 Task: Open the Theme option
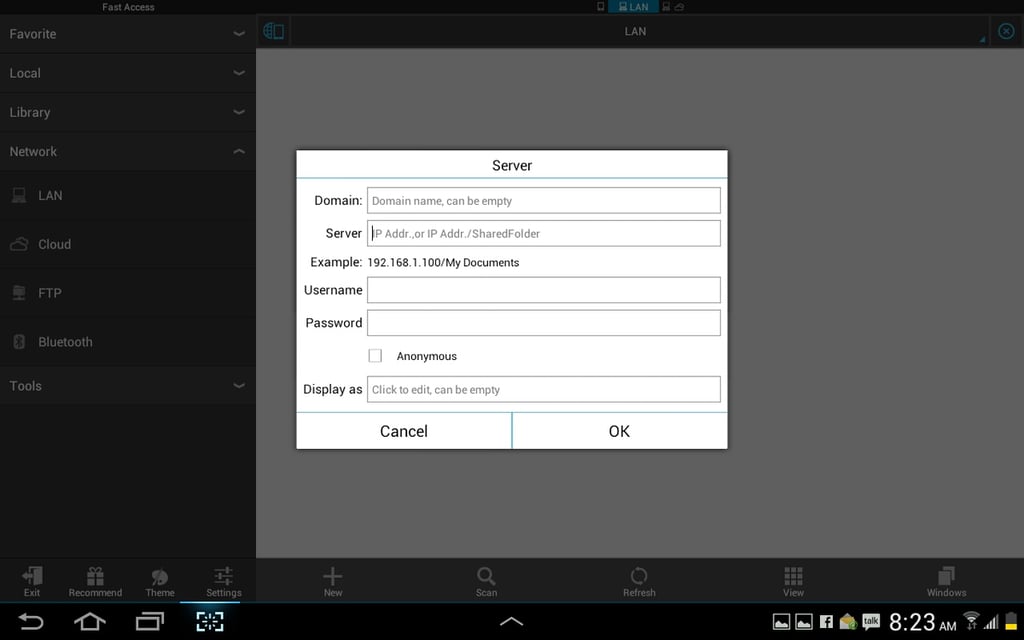[160, 581]
